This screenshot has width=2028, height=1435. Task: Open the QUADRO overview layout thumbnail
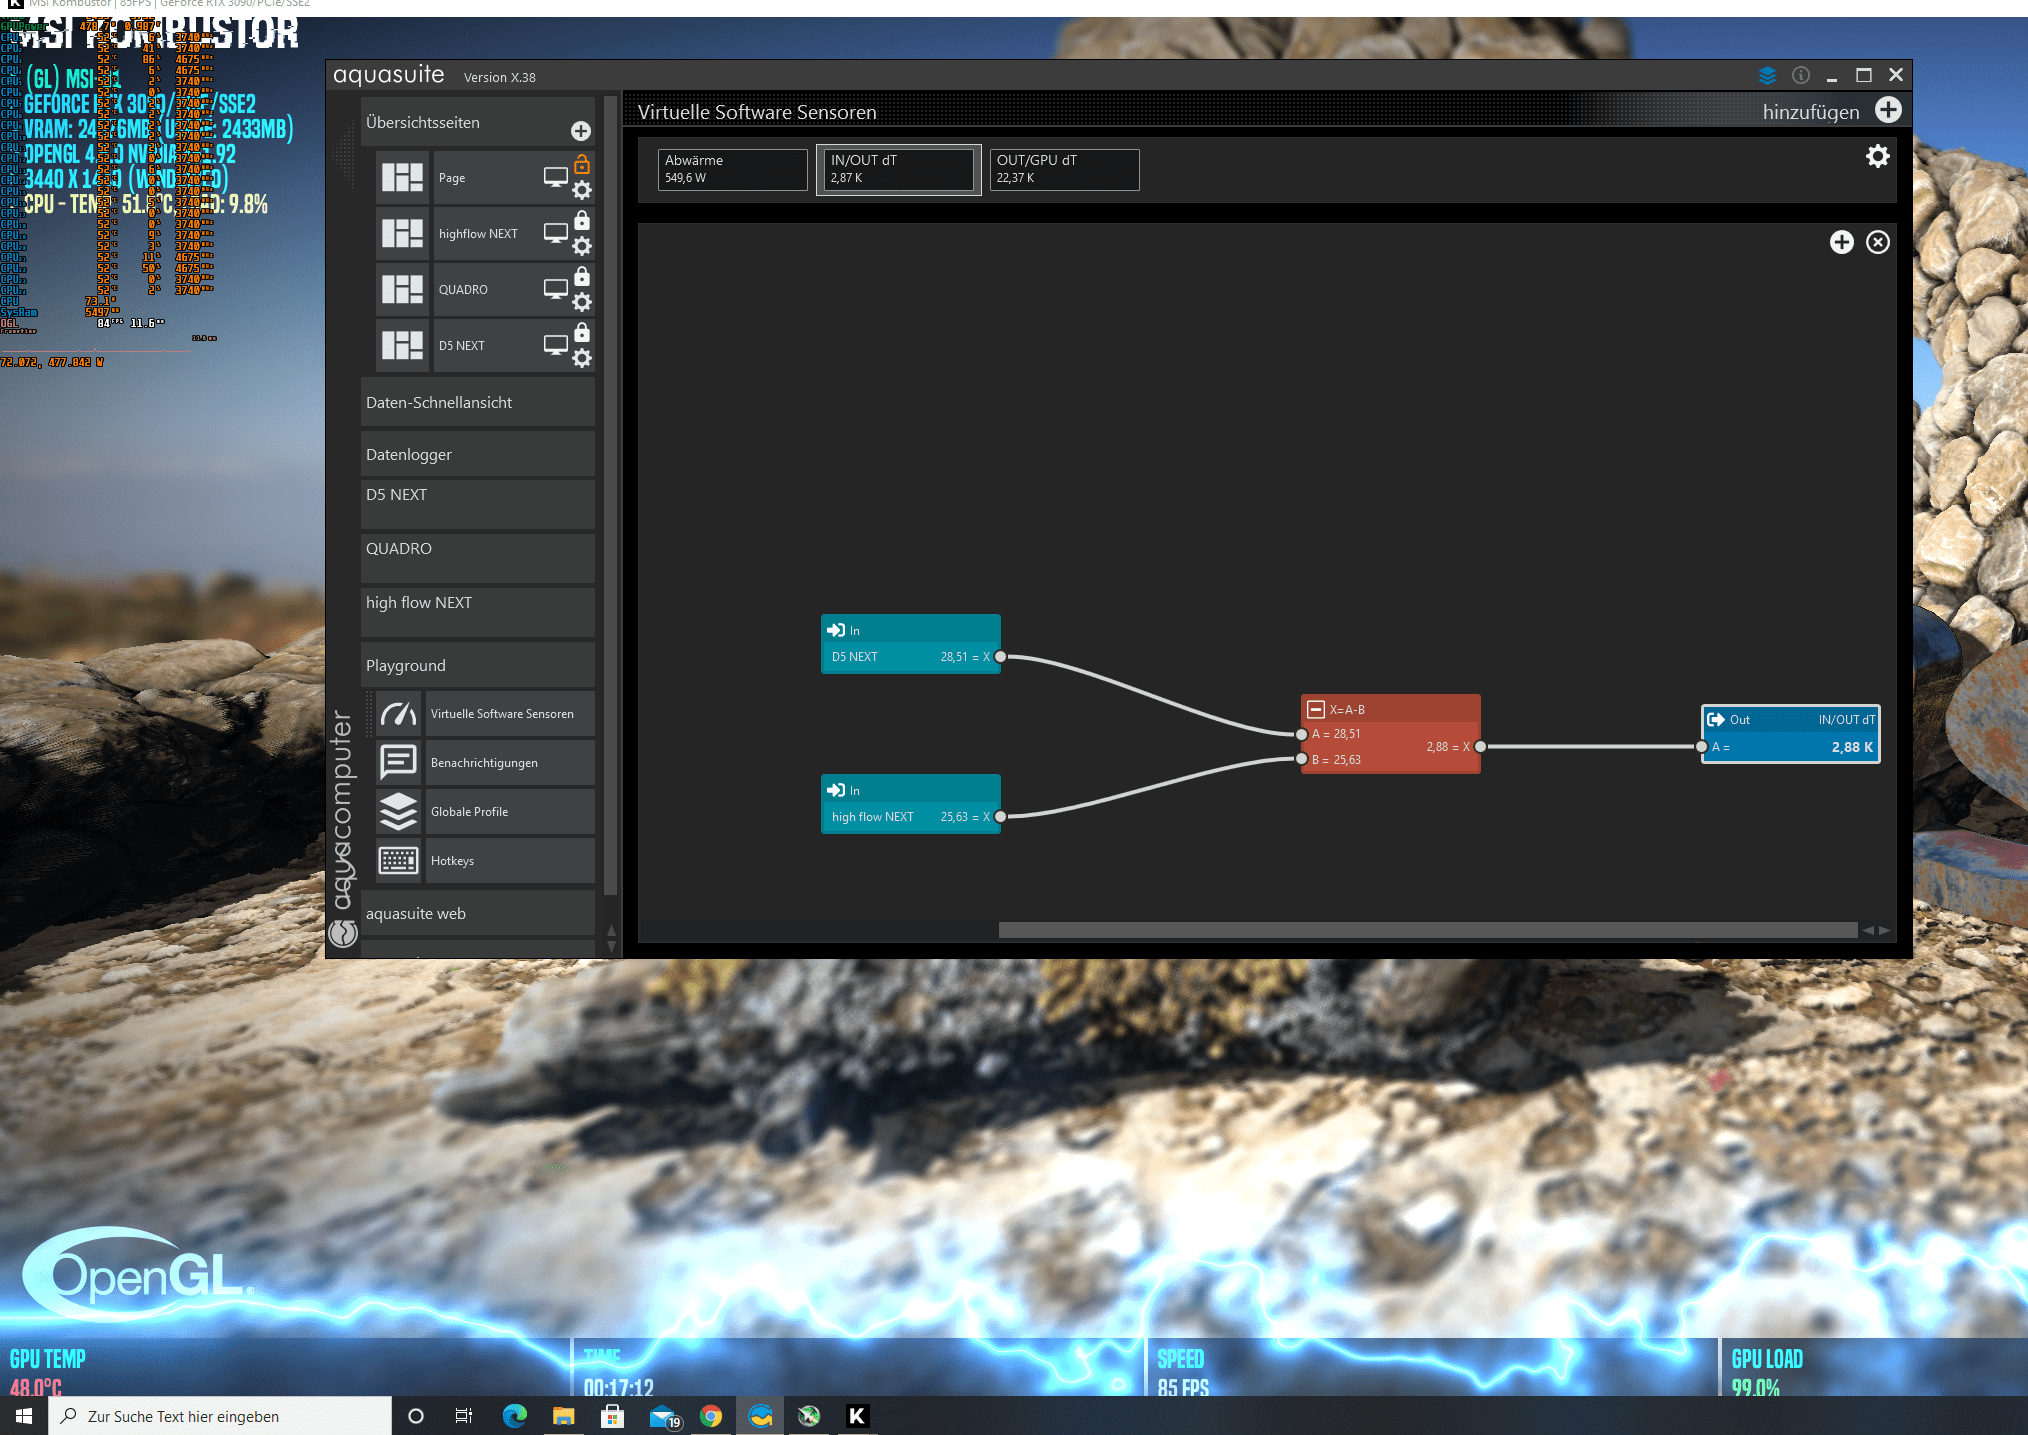(402, 290)
